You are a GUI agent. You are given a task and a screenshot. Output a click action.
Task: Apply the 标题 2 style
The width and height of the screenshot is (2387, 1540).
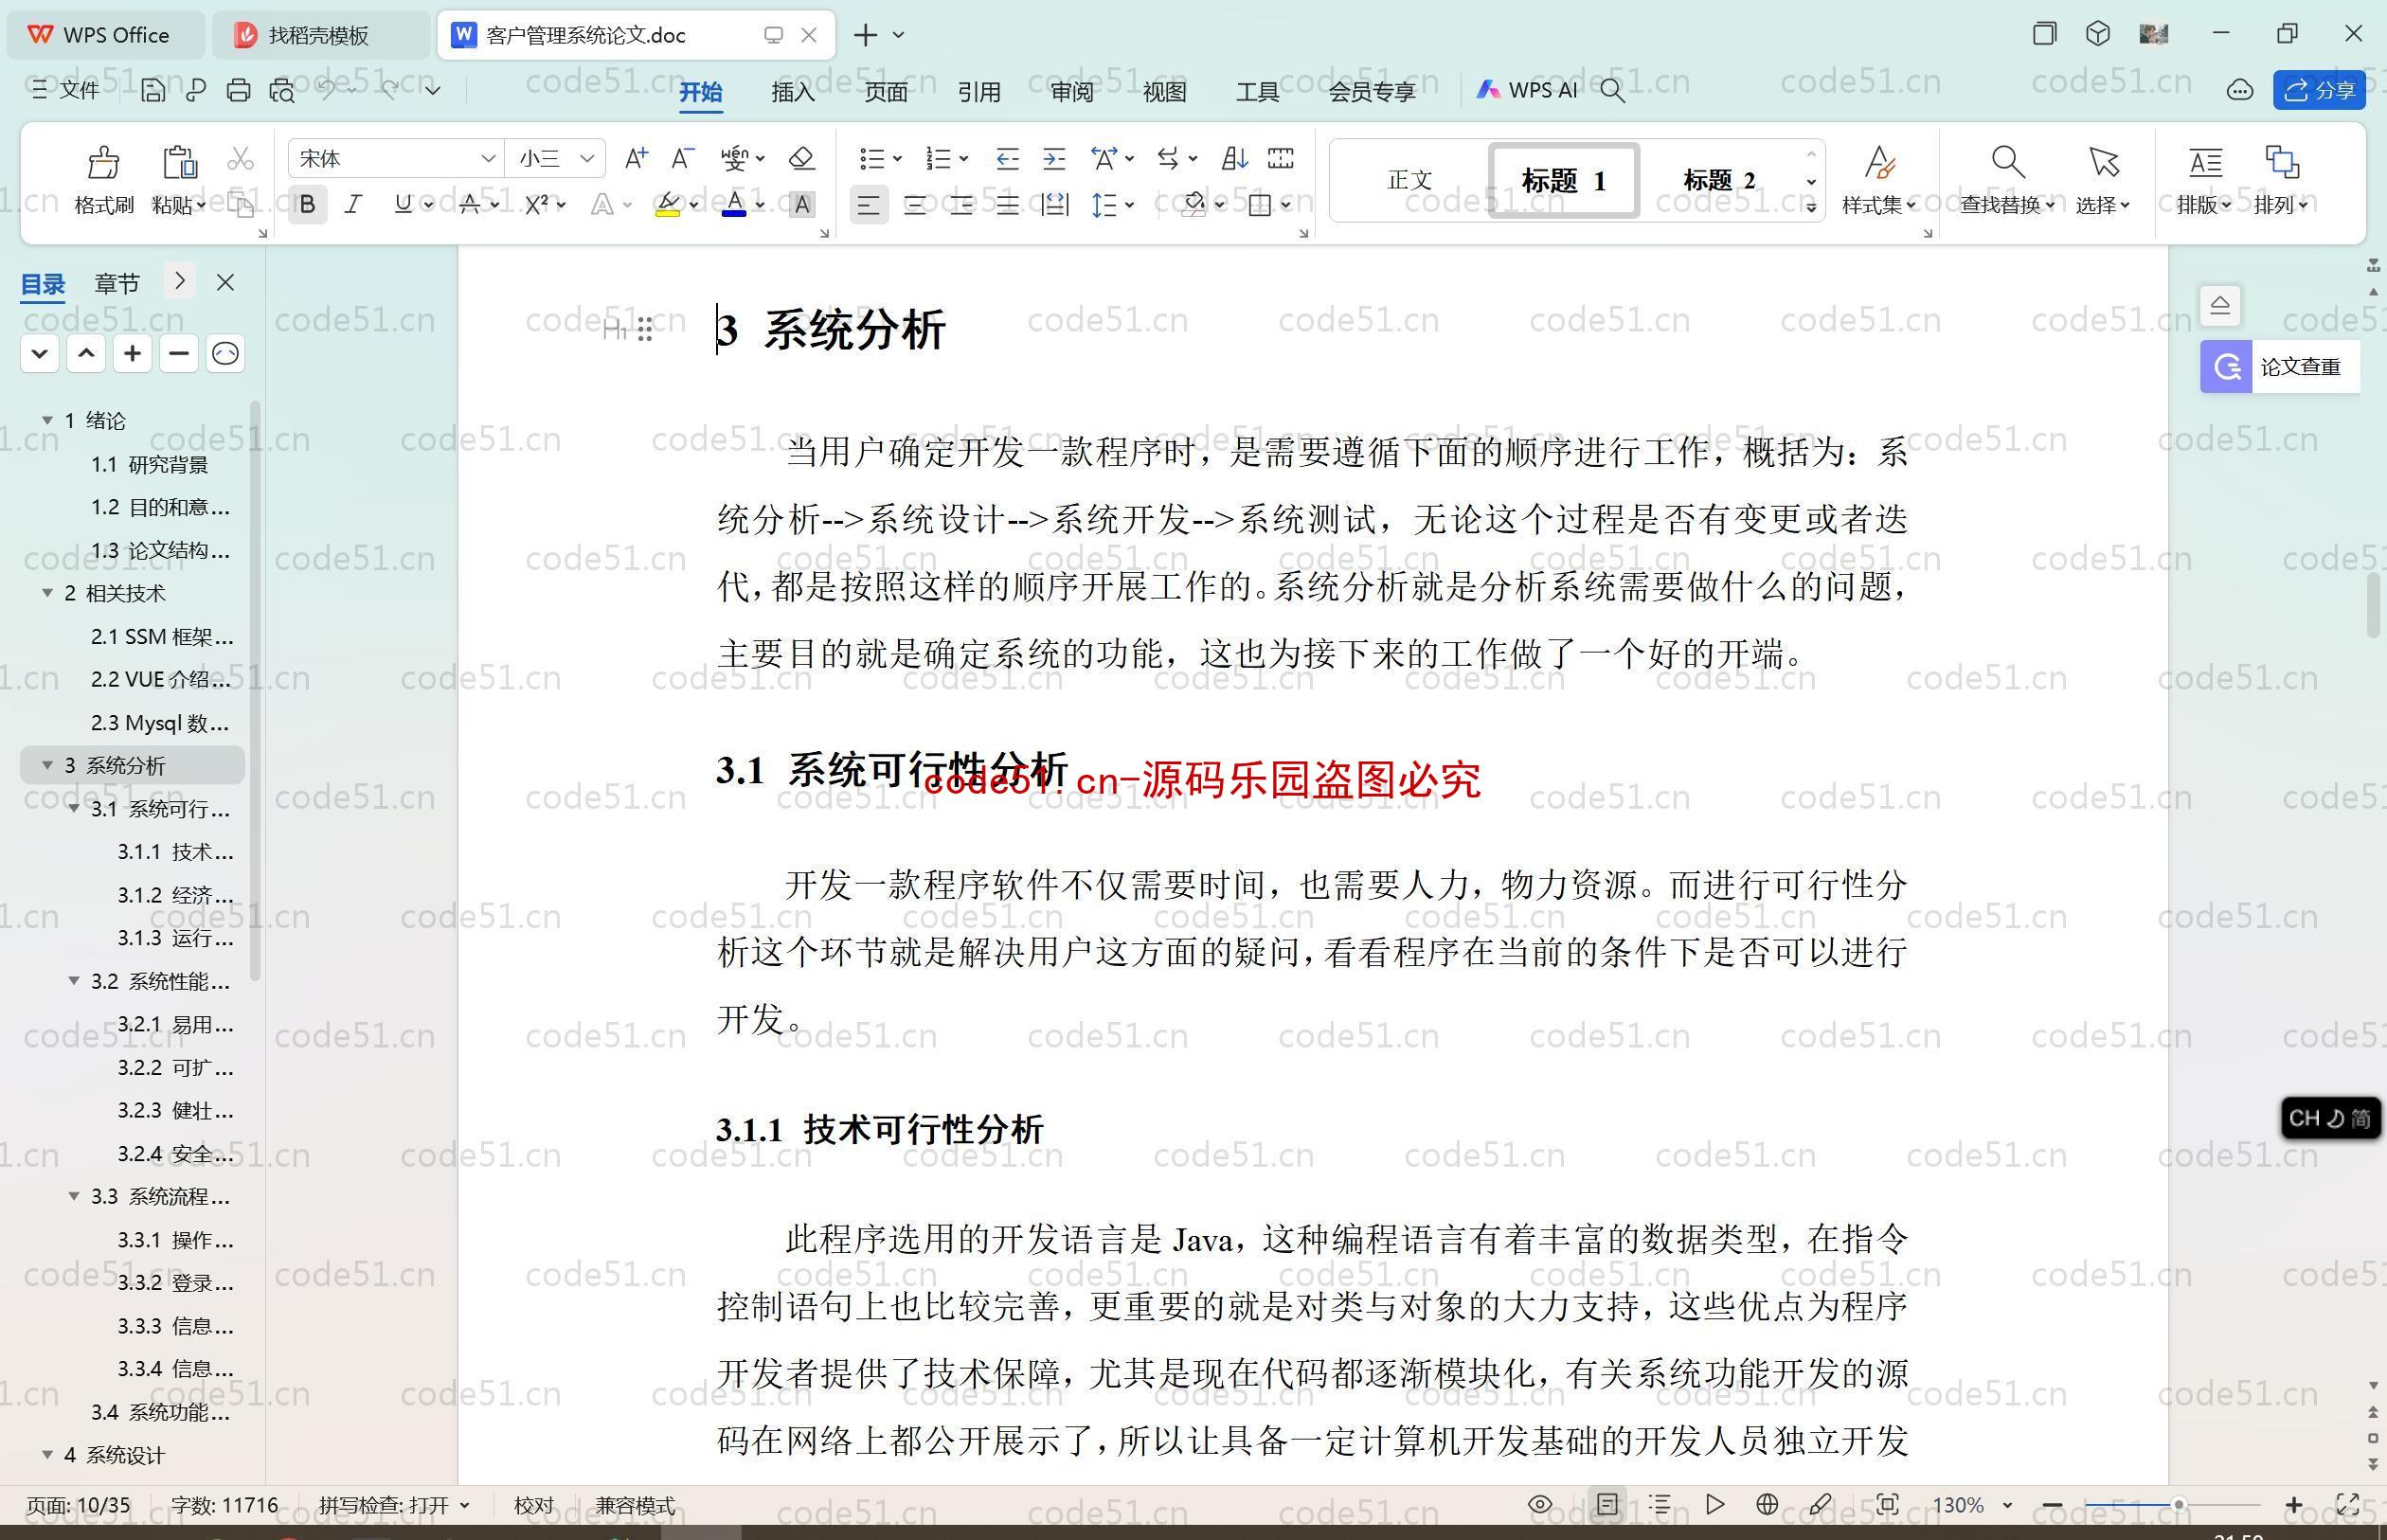tap(1719, 181)
